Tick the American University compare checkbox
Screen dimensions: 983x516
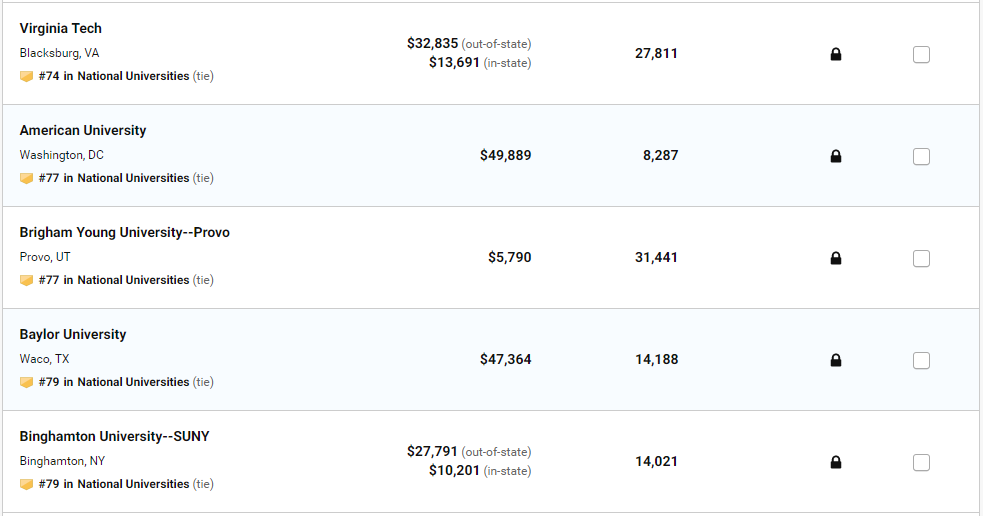click(921, 156)
